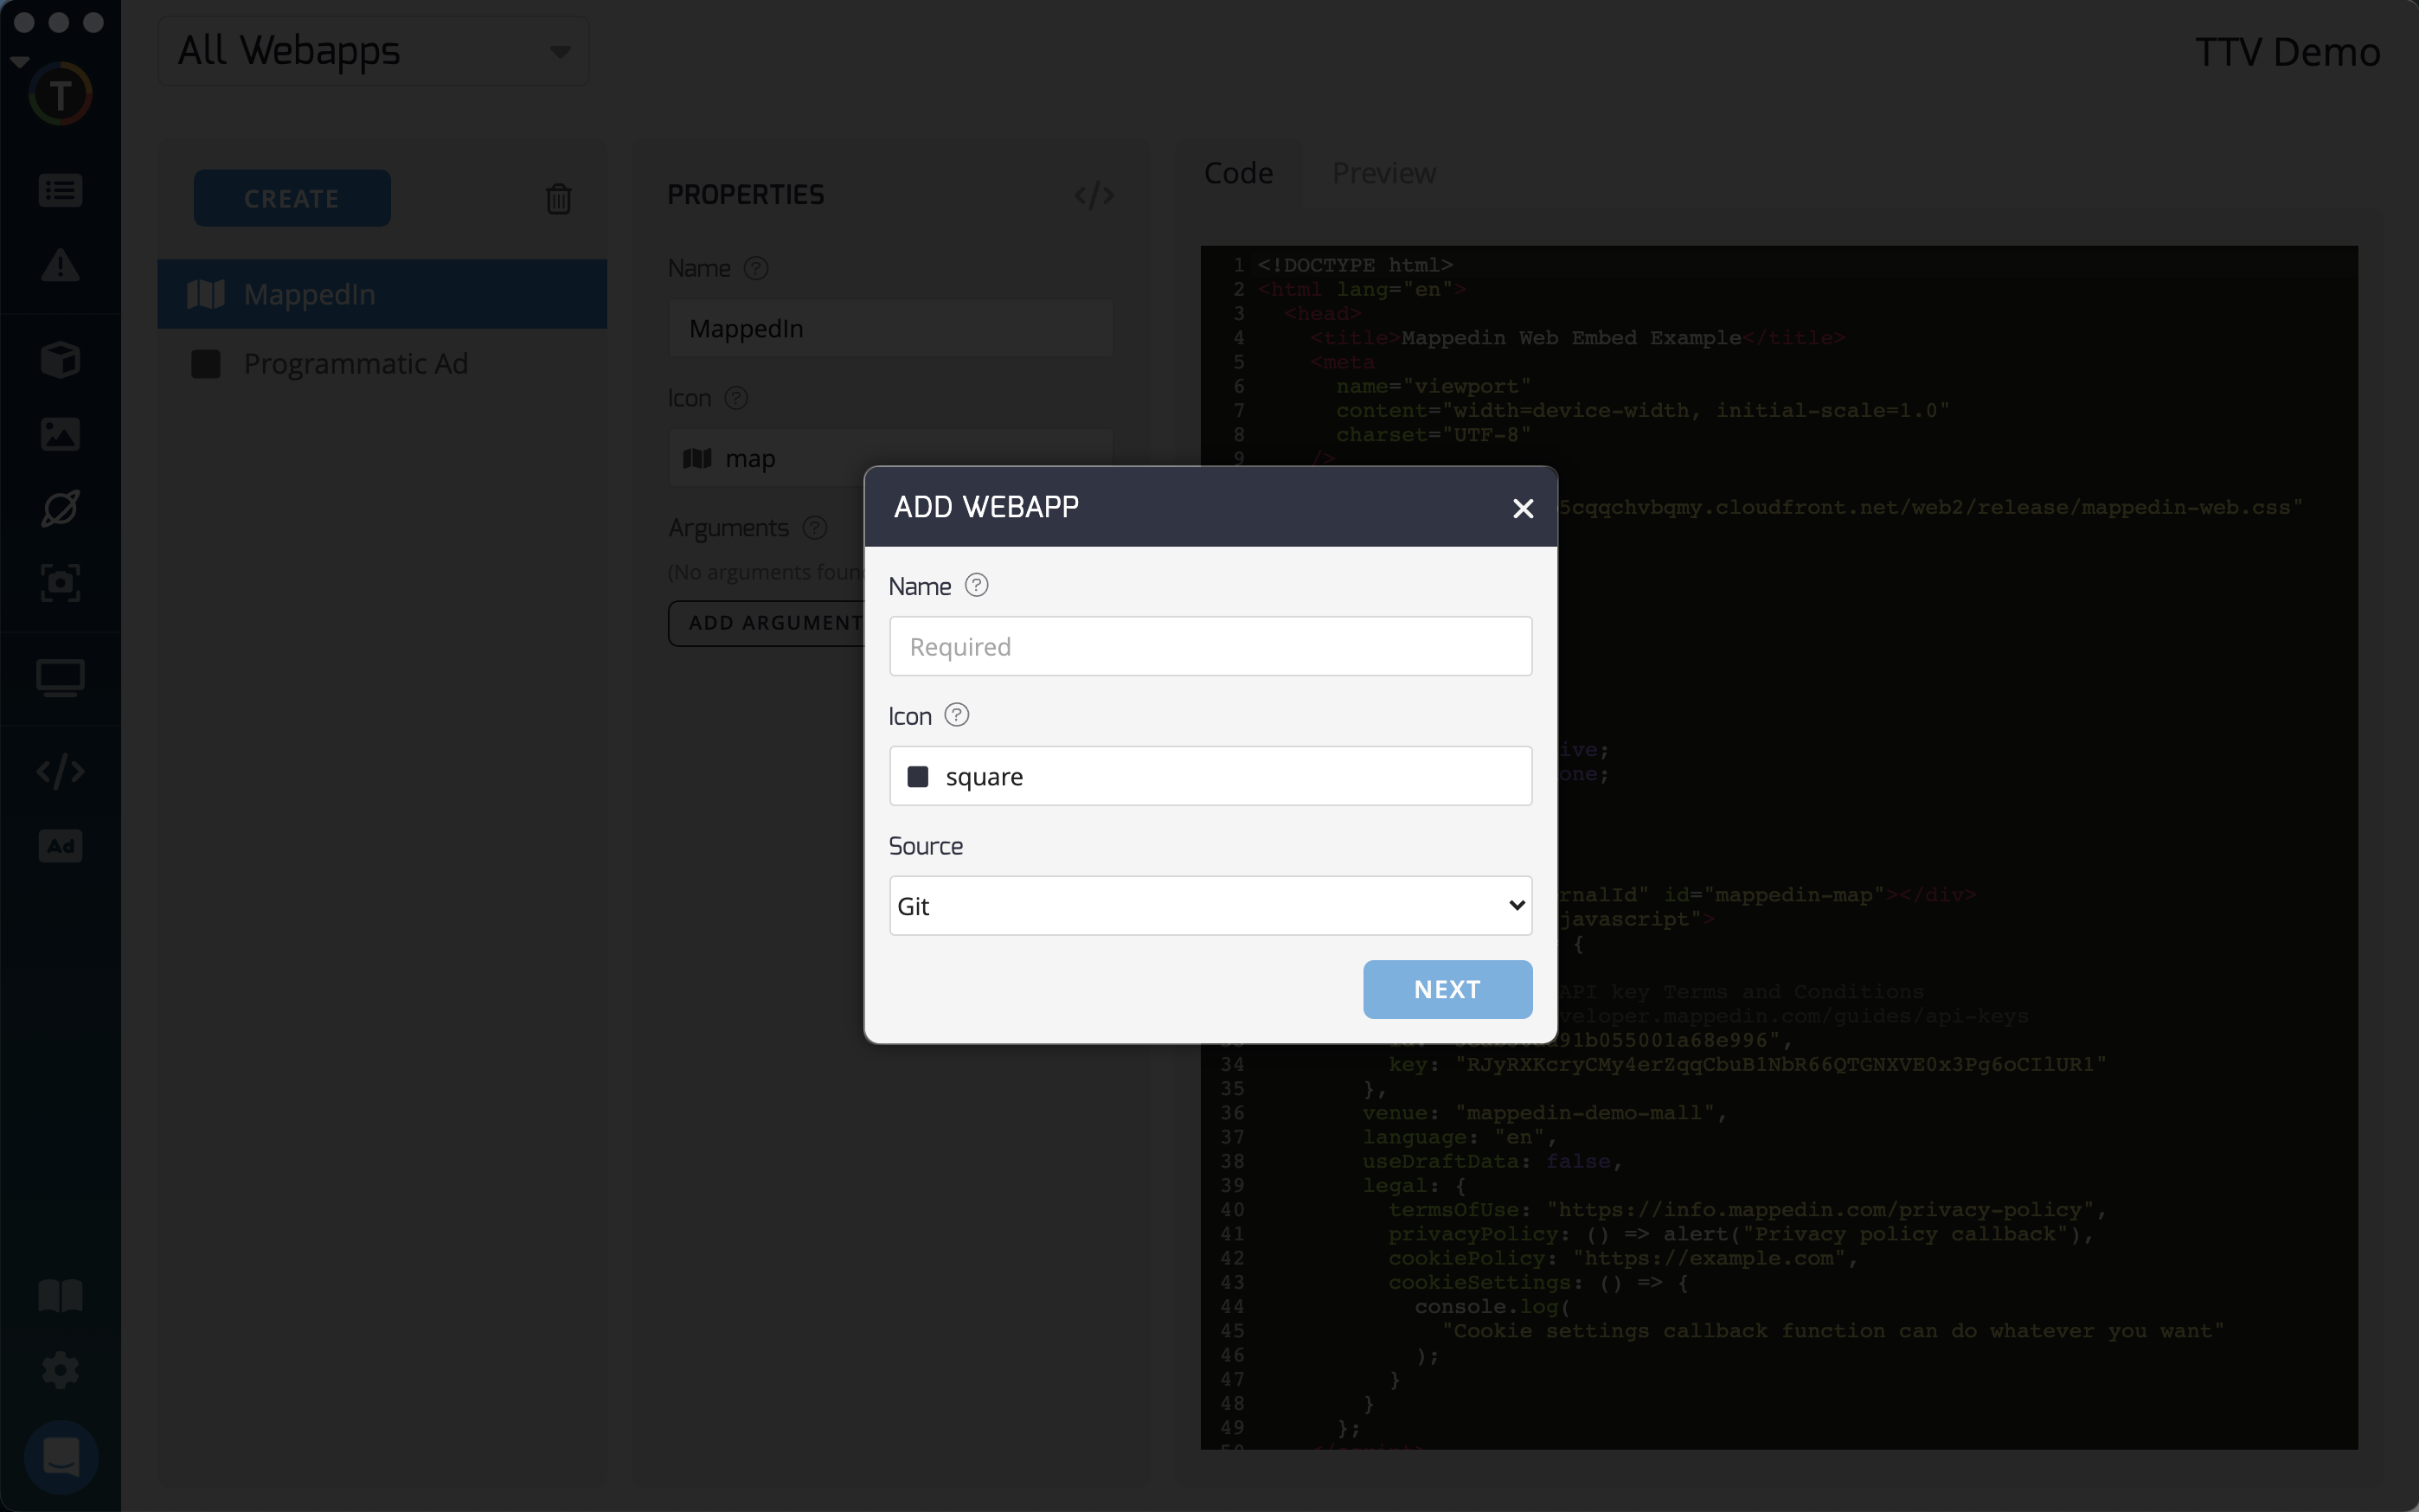Select the Code tab
The width and height of the screenshot is (2419, 1512).
pos(1238,173)
